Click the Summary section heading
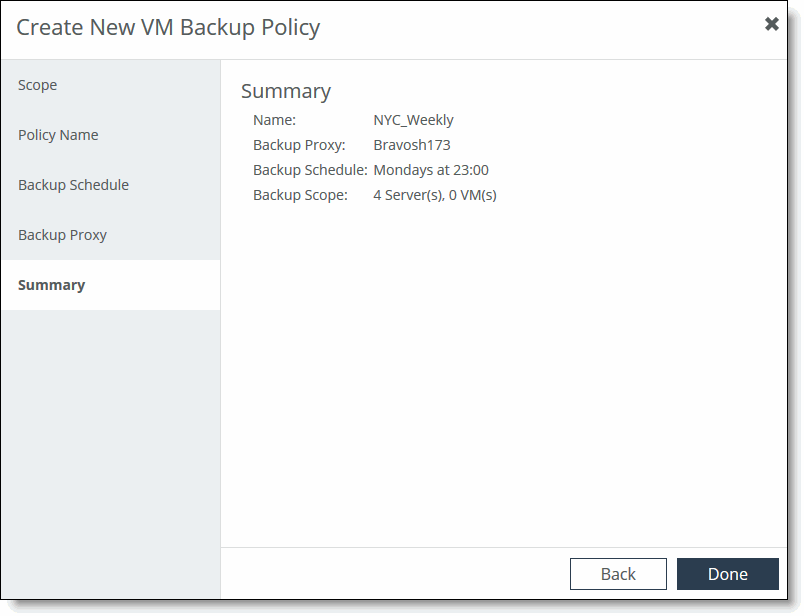Screen dimensions: 804x616 point(286,91)
